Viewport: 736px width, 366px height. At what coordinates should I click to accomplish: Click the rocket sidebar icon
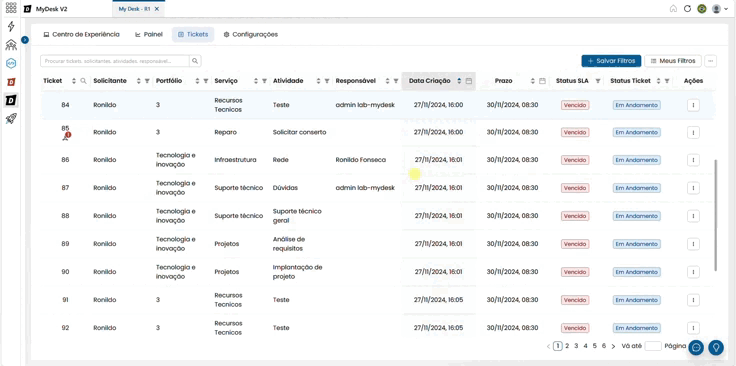click(x=11, y=119)
